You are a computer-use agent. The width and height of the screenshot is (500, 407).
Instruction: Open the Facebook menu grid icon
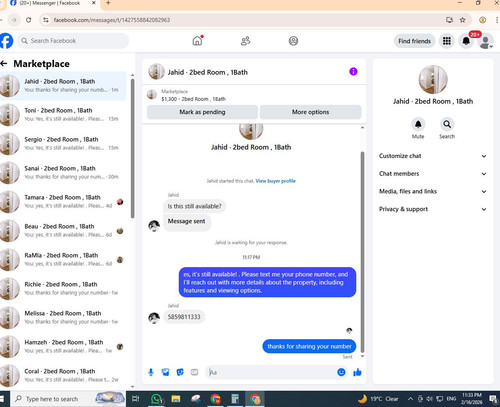[447, 41]
